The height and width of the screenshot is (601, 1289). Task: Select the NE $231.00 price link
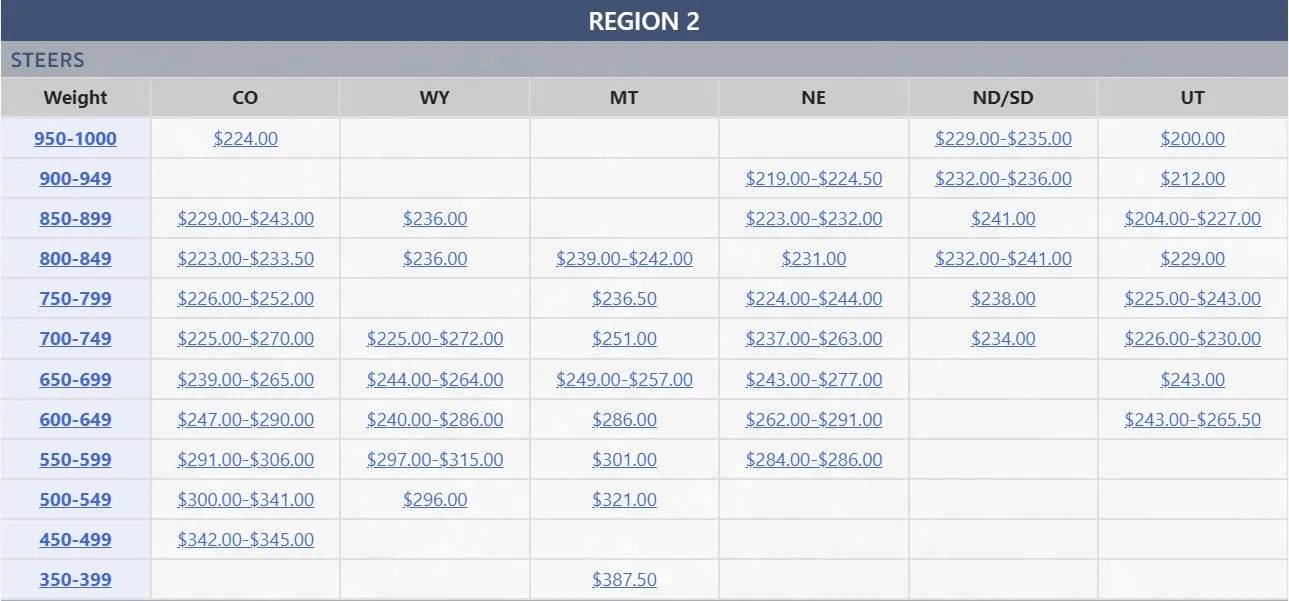813,259
